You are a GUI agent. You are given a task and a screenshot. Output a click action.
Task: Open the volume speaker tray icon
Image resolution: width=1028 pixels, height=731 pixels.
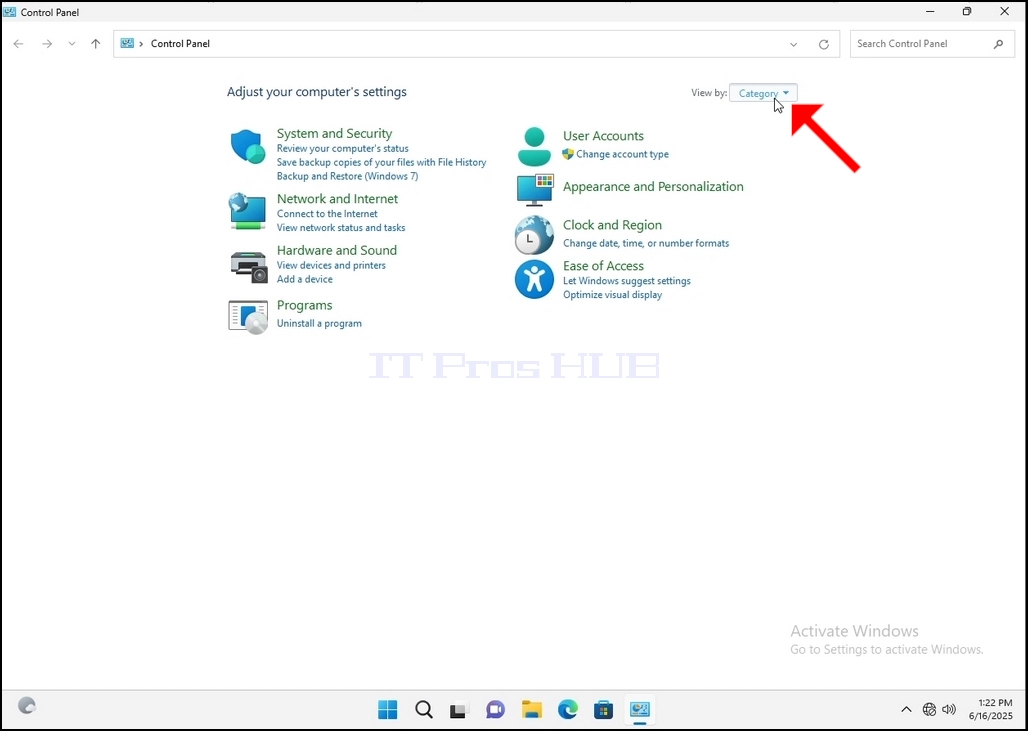pyautogui.click(x=949, y=709)
